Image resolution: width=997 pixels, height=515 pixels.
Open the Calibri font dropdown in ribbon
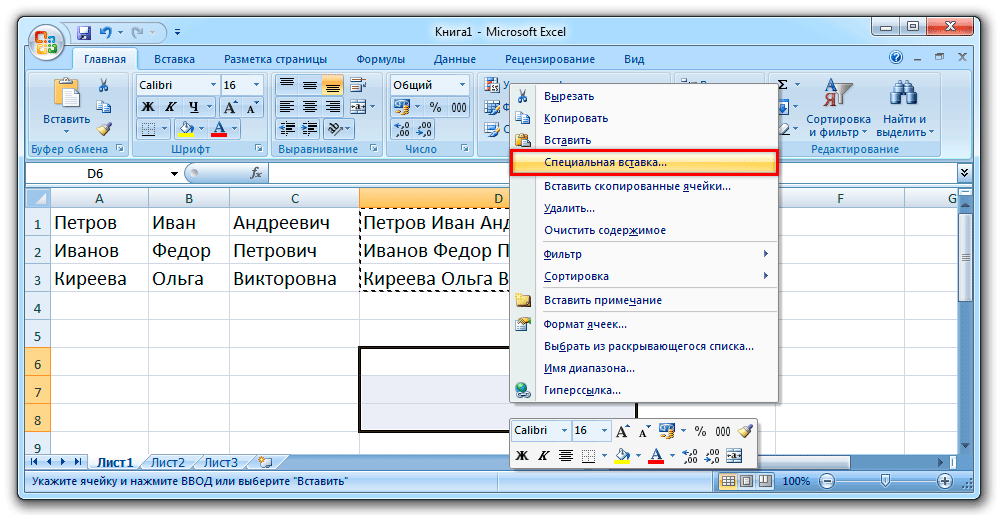[x=213, y=85]
